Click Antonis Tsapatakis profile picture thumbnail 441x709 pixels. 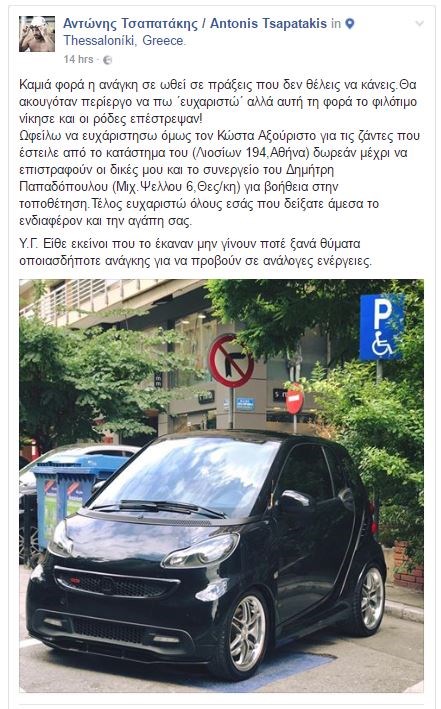(x=37, y=34)
